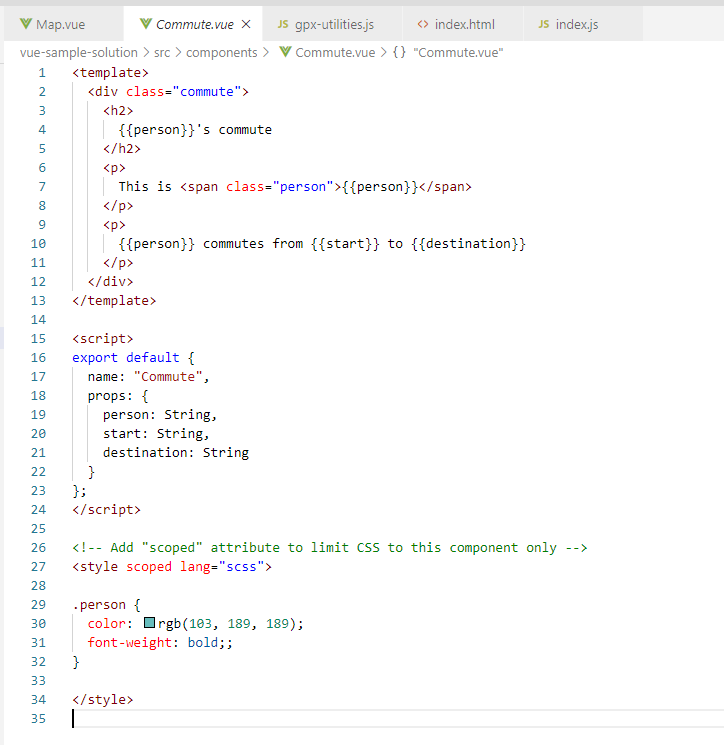The image size is (724, 745).
Task: Click the scoped attribute in the style tag
Action: point(149,567)
